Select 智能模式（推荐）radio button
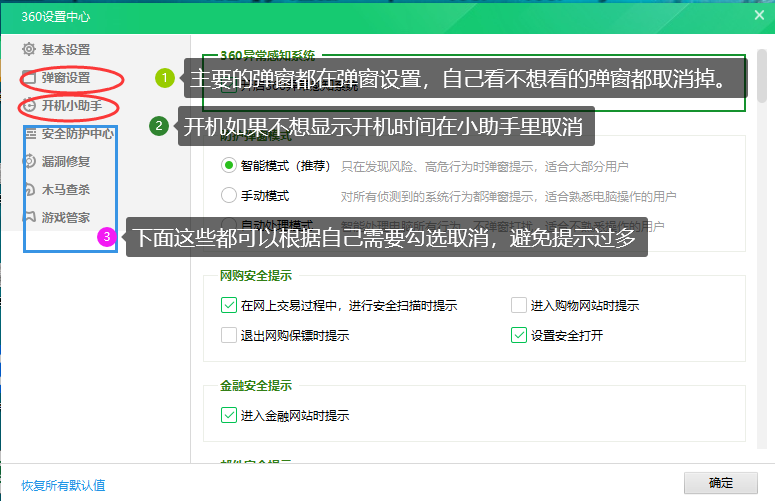775x501 pixels. click(x=228, y=166)
